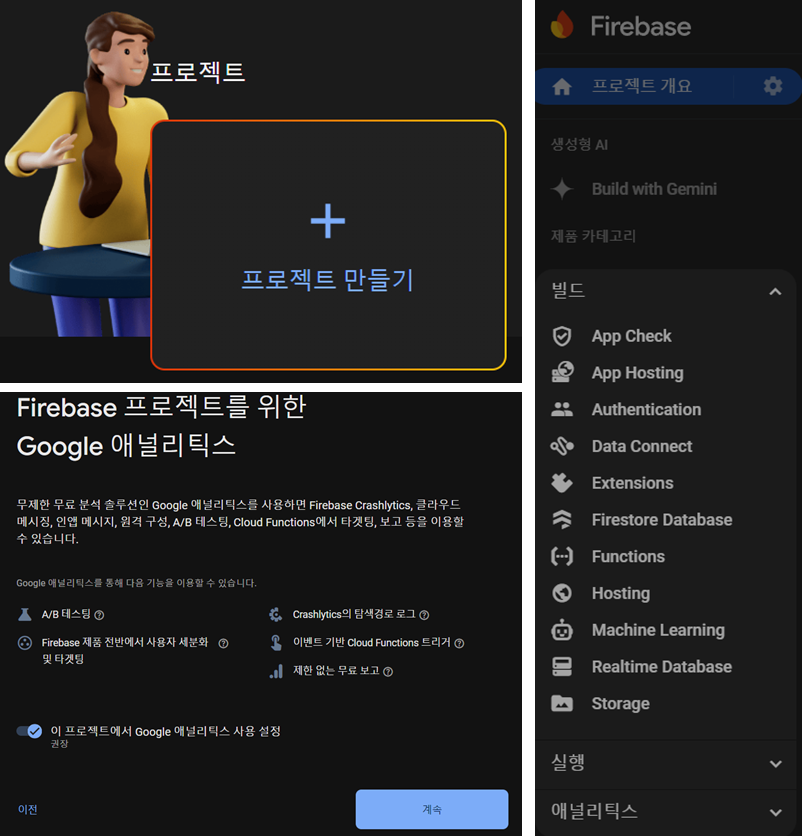Click the 제품 카테고리 label
The image size is (802, 836).
click(594, 236)
